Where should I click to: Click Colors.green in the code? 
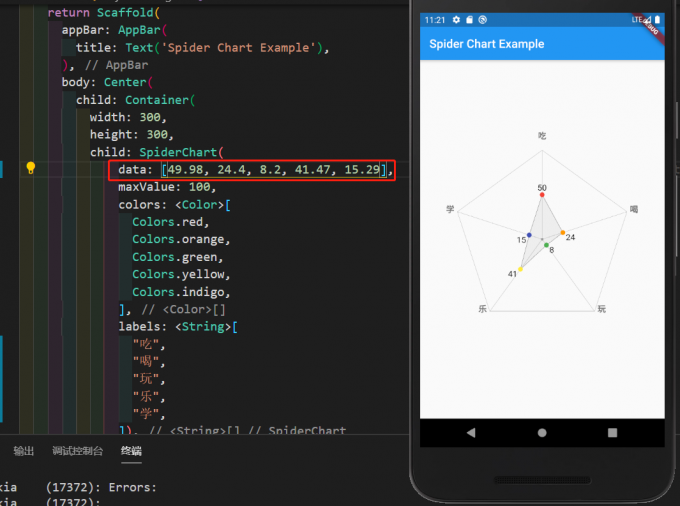(x=178, y=257)
